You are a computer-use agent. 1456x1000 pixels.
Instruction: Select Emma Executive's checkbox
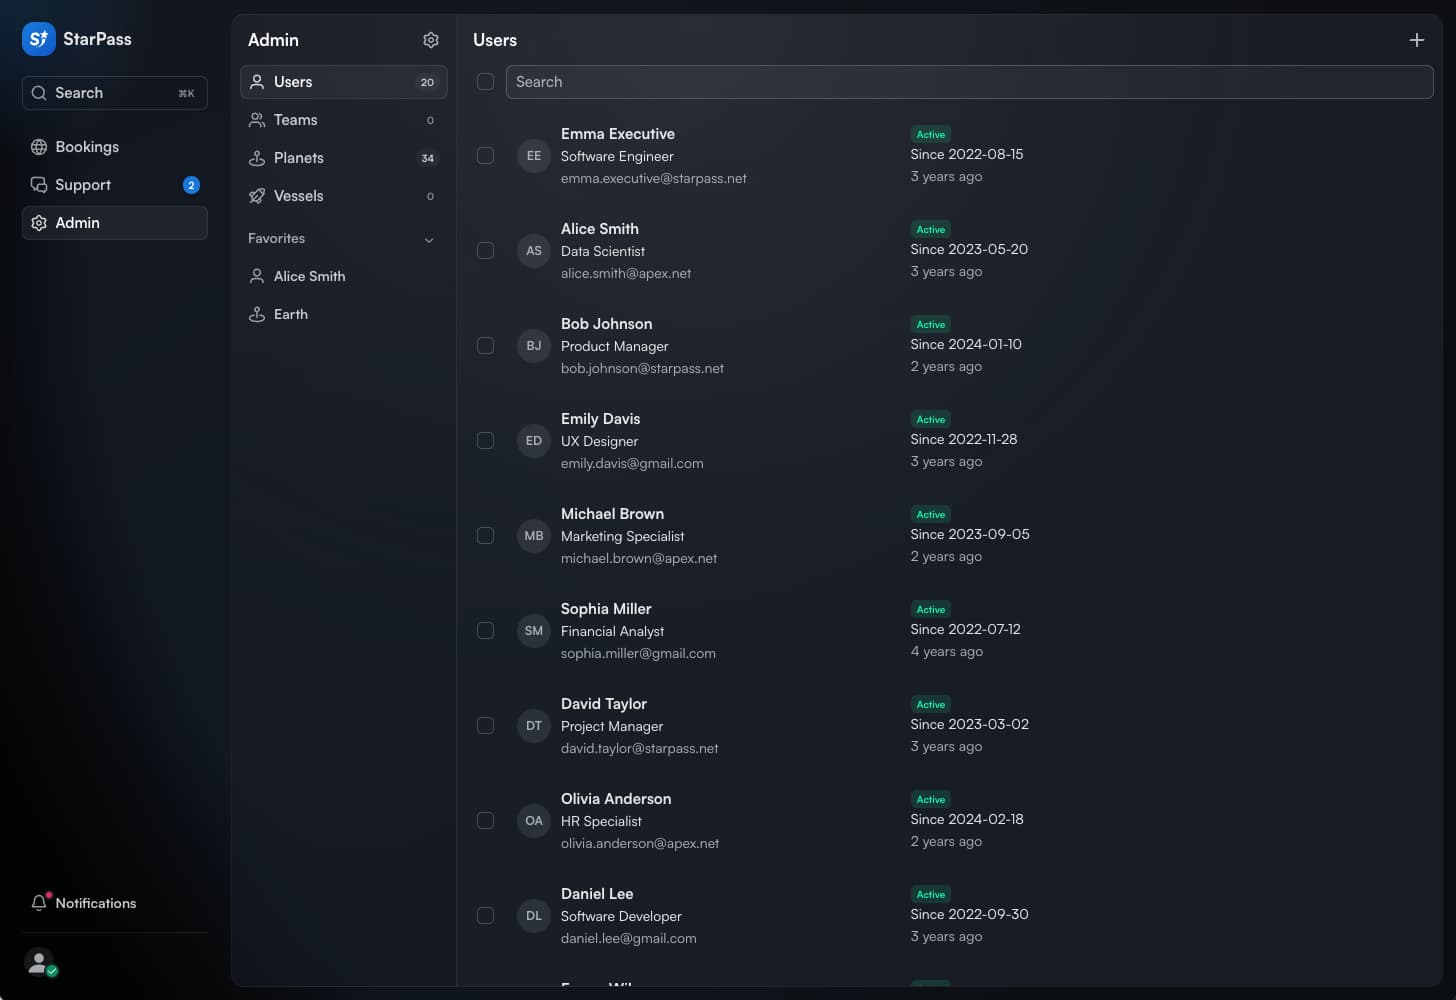(x=485, y=156)
